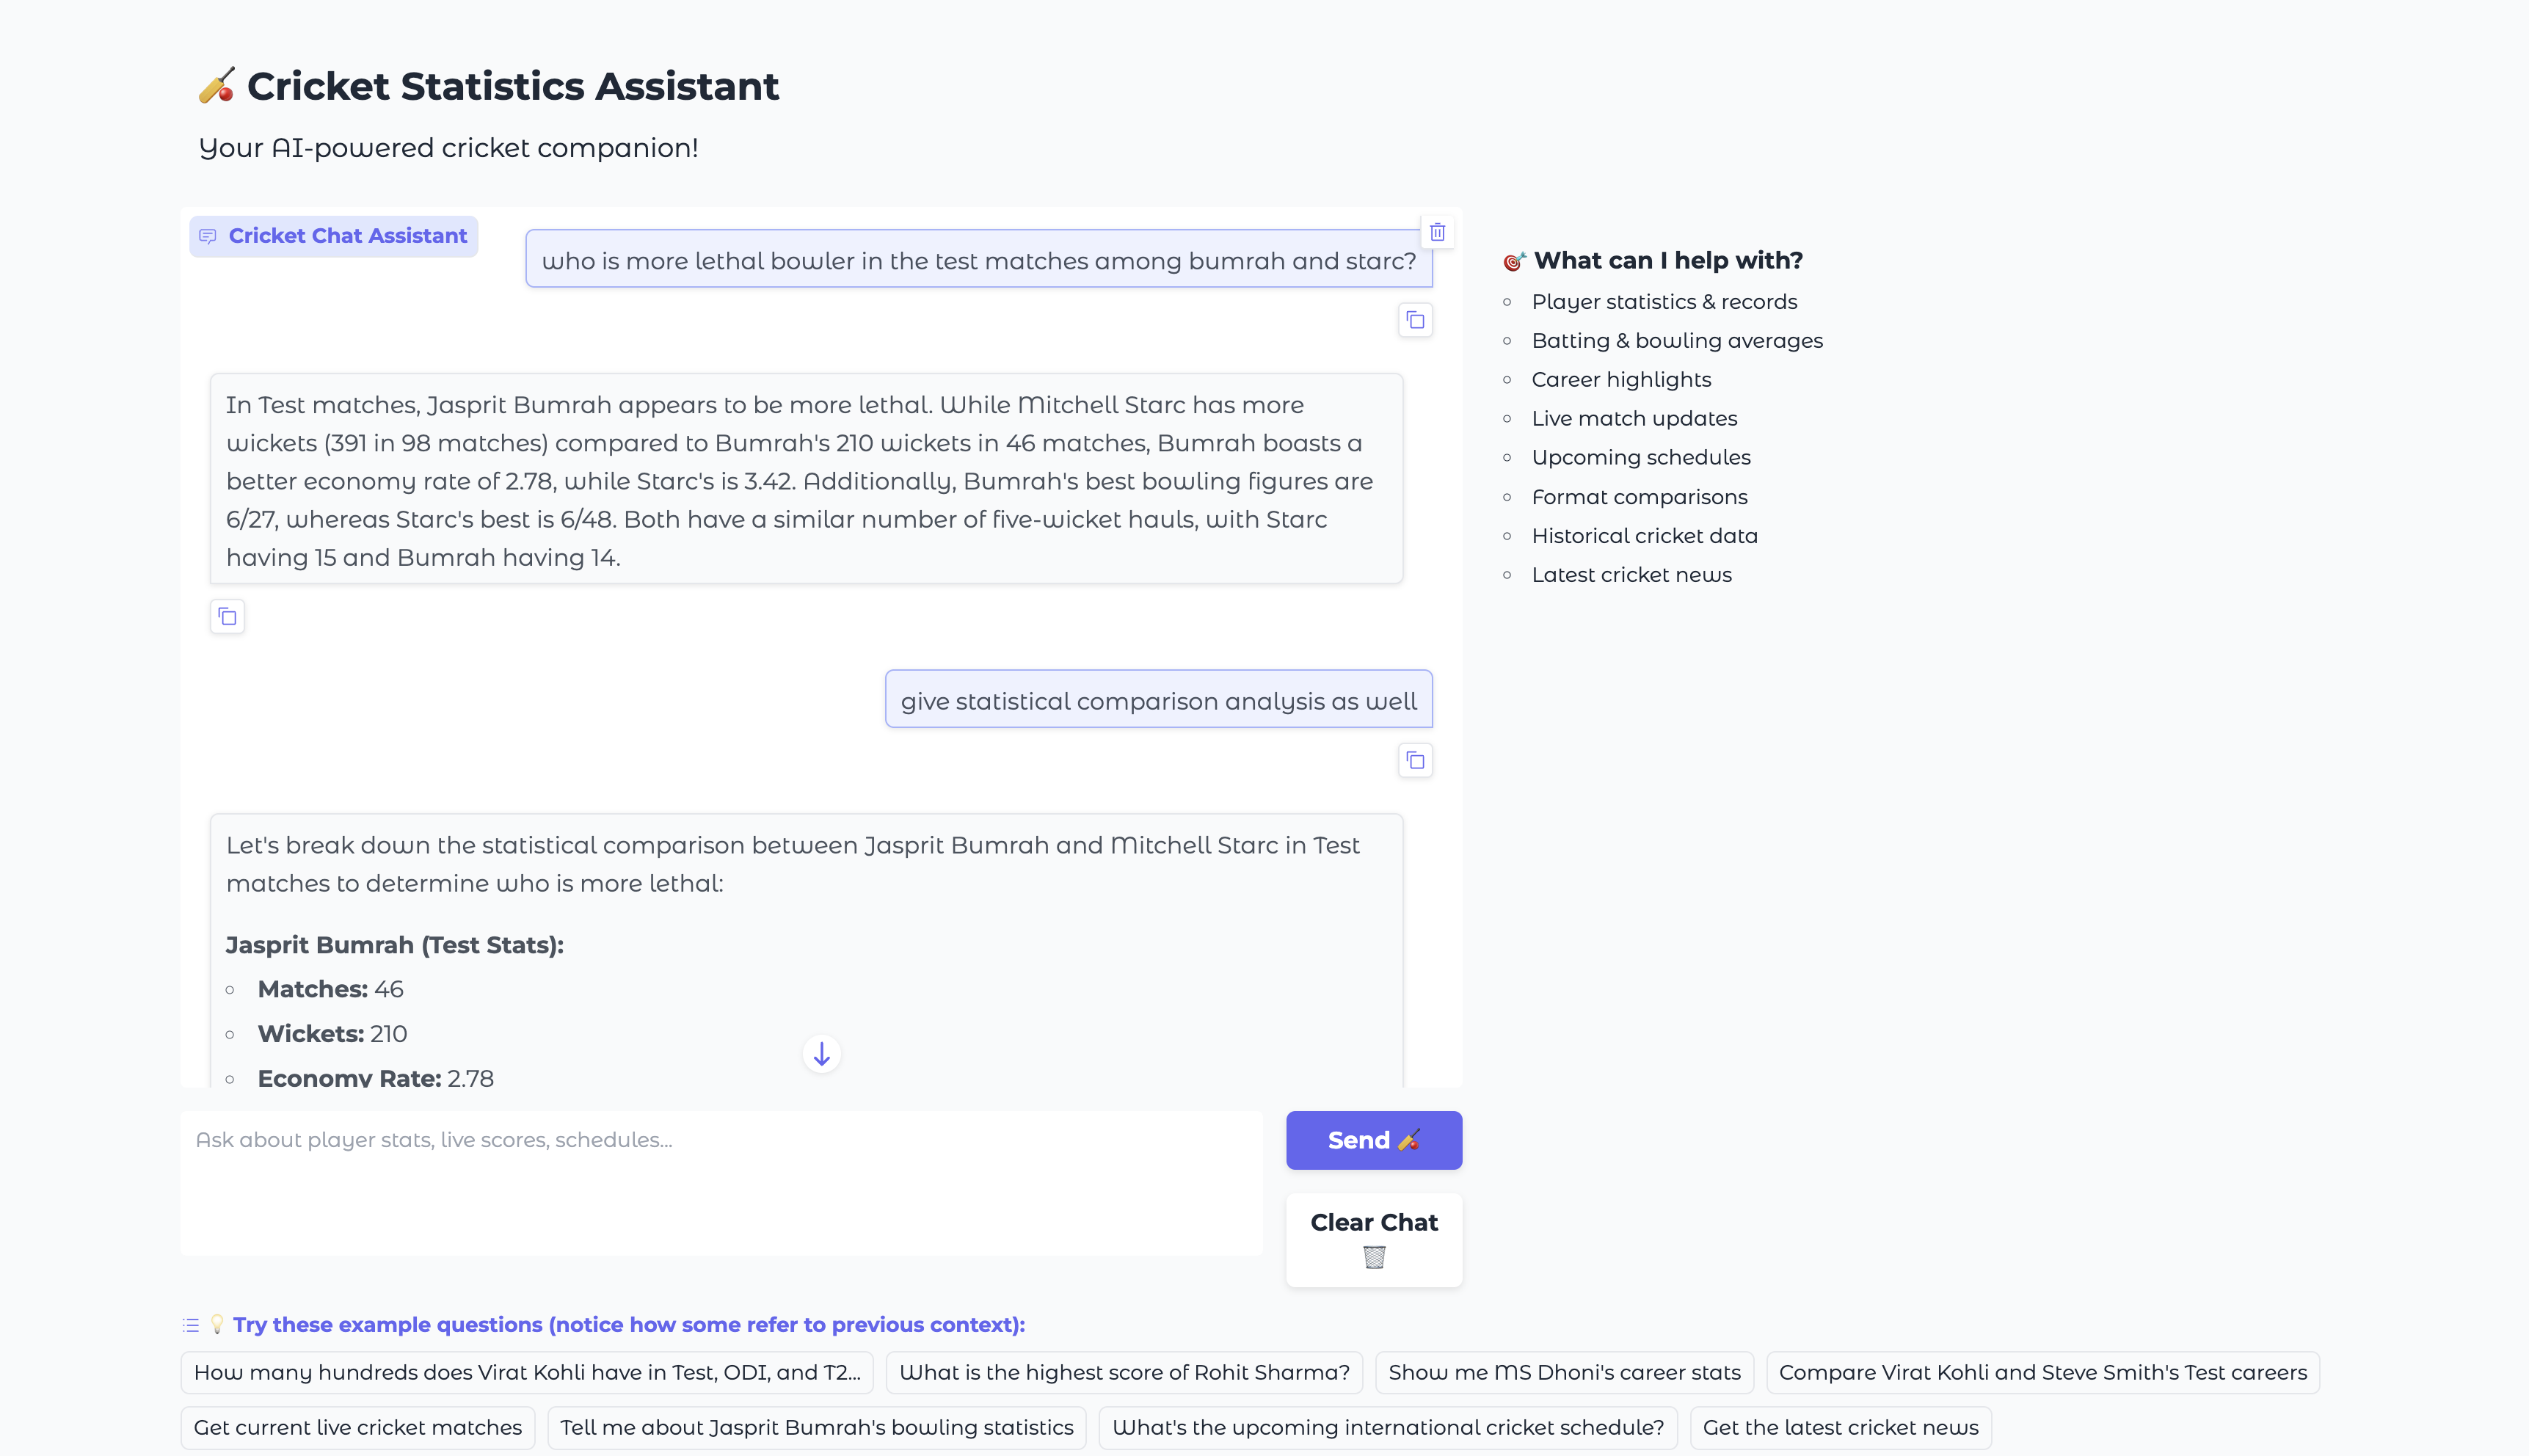Click the Clear Chat button
The width and height of the screenshot is (2529, 1456).
1373,1239
